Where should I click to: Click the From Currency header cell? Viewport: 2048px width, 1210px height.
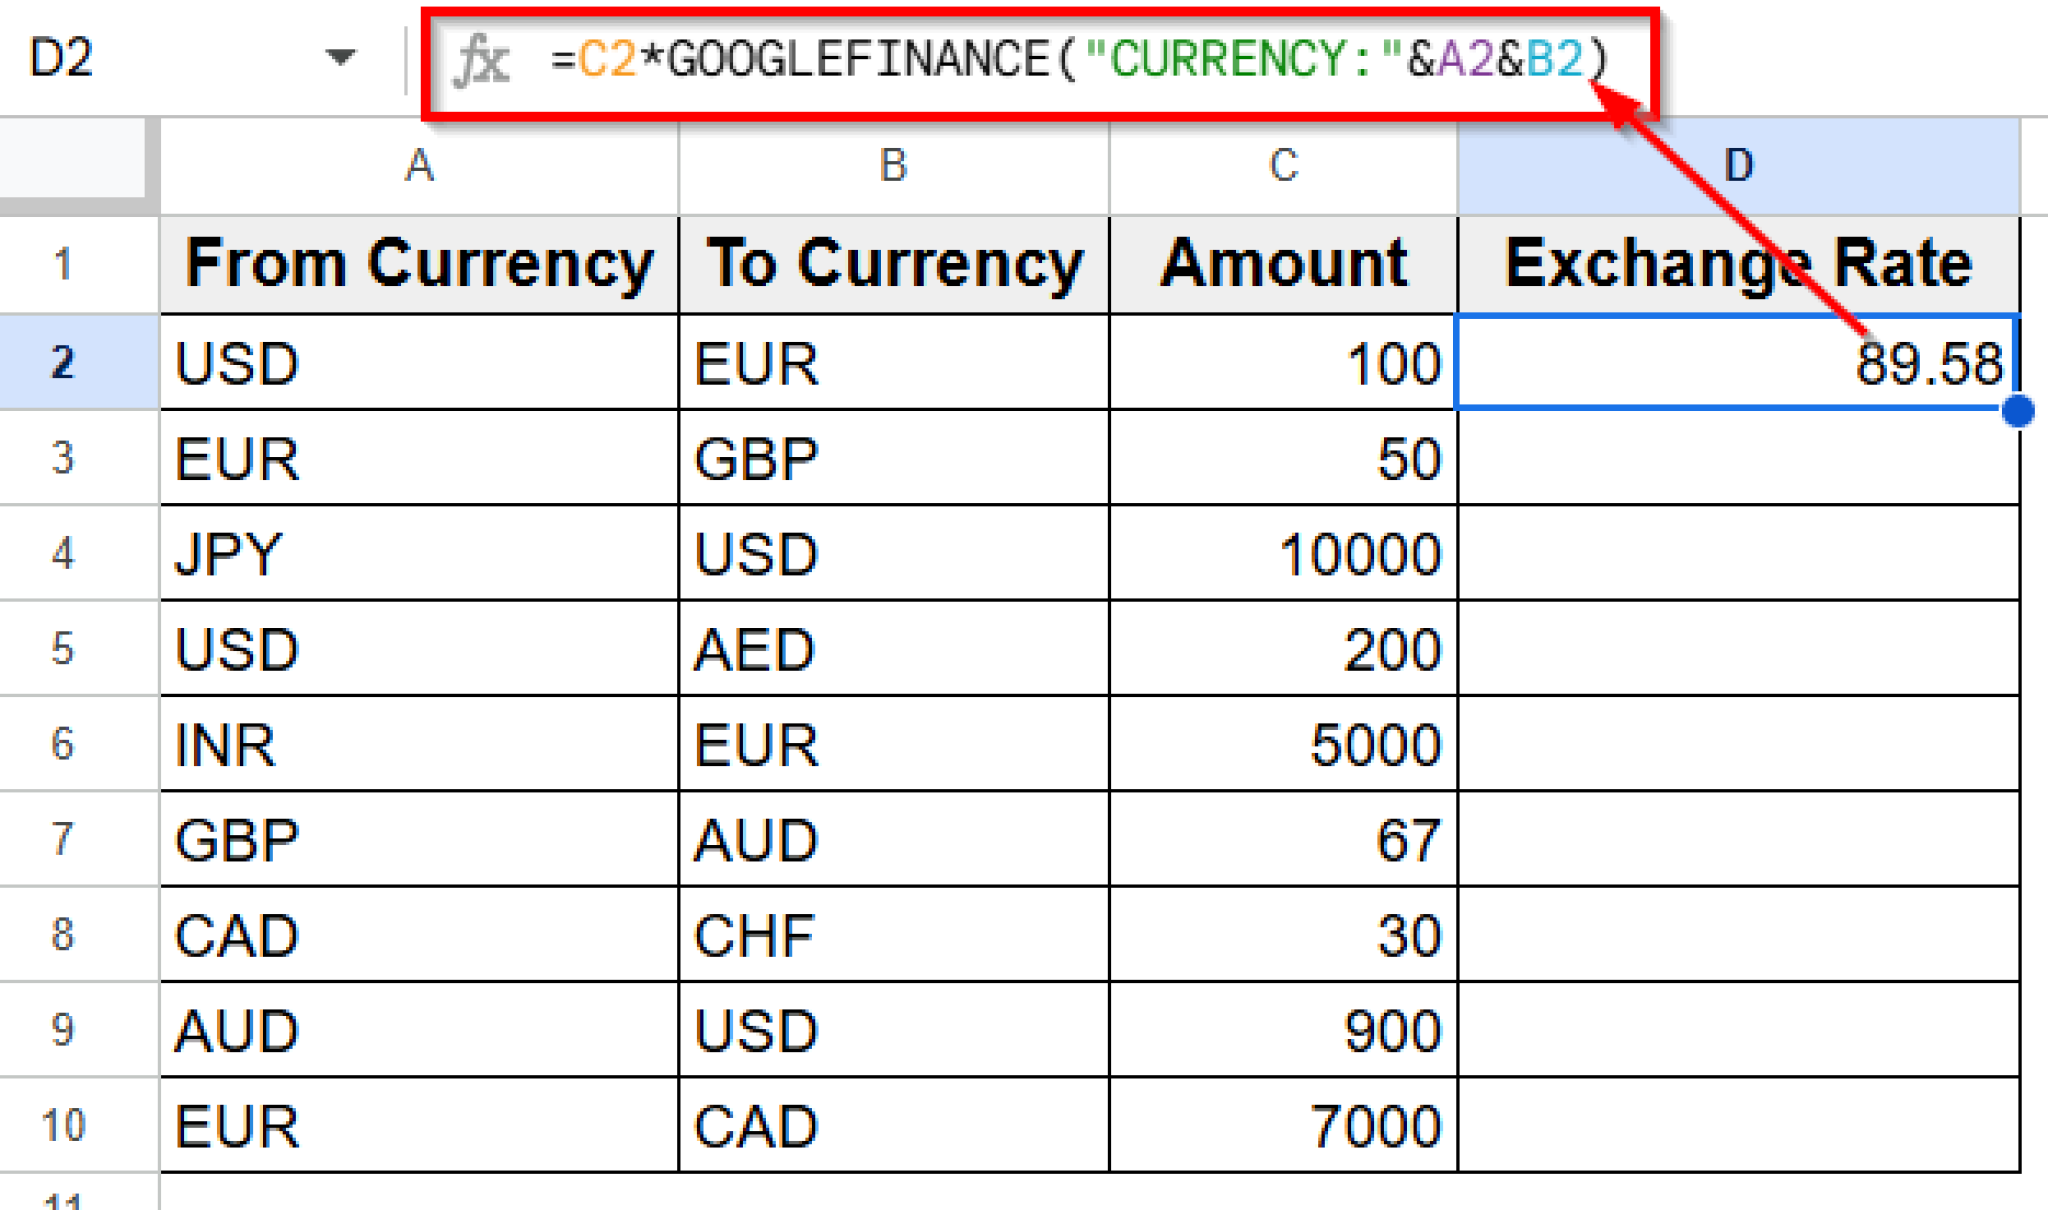419,265
